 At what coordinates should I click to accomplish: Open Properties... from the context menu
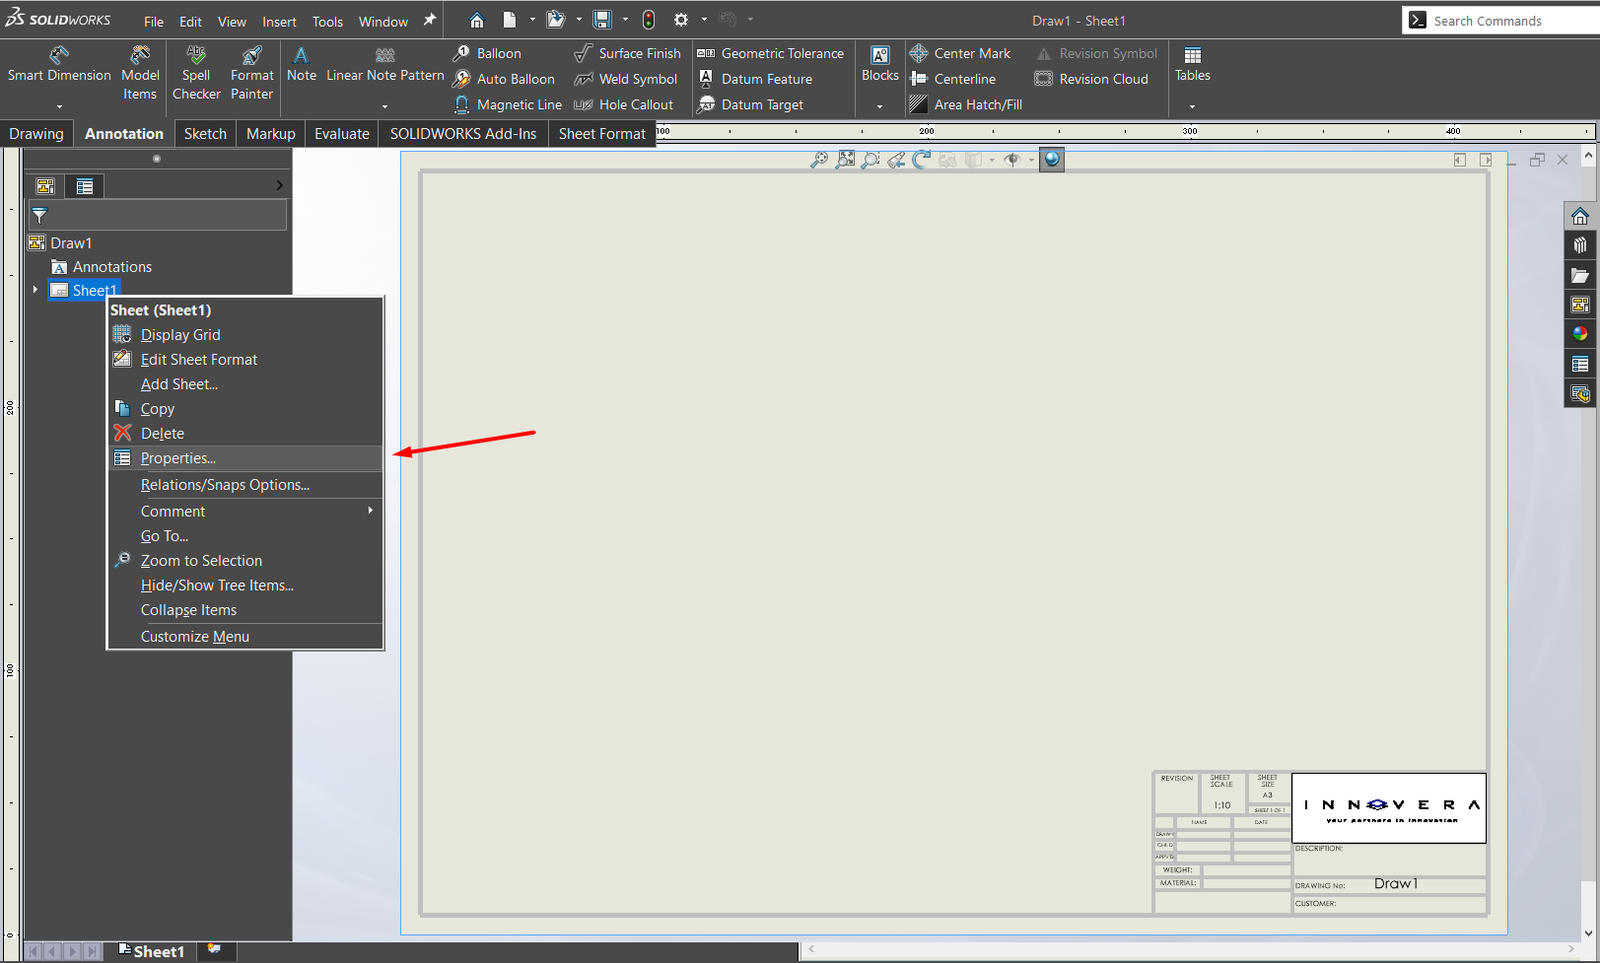[x=178, y=458]
